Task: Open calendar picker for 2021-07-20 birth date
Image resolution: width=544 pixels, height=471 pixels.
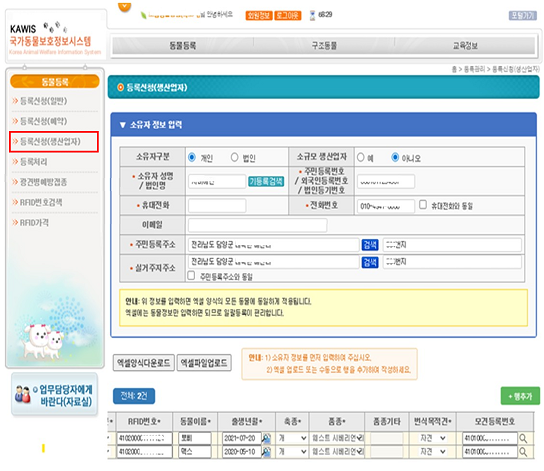Action: [x=266, y=438]
